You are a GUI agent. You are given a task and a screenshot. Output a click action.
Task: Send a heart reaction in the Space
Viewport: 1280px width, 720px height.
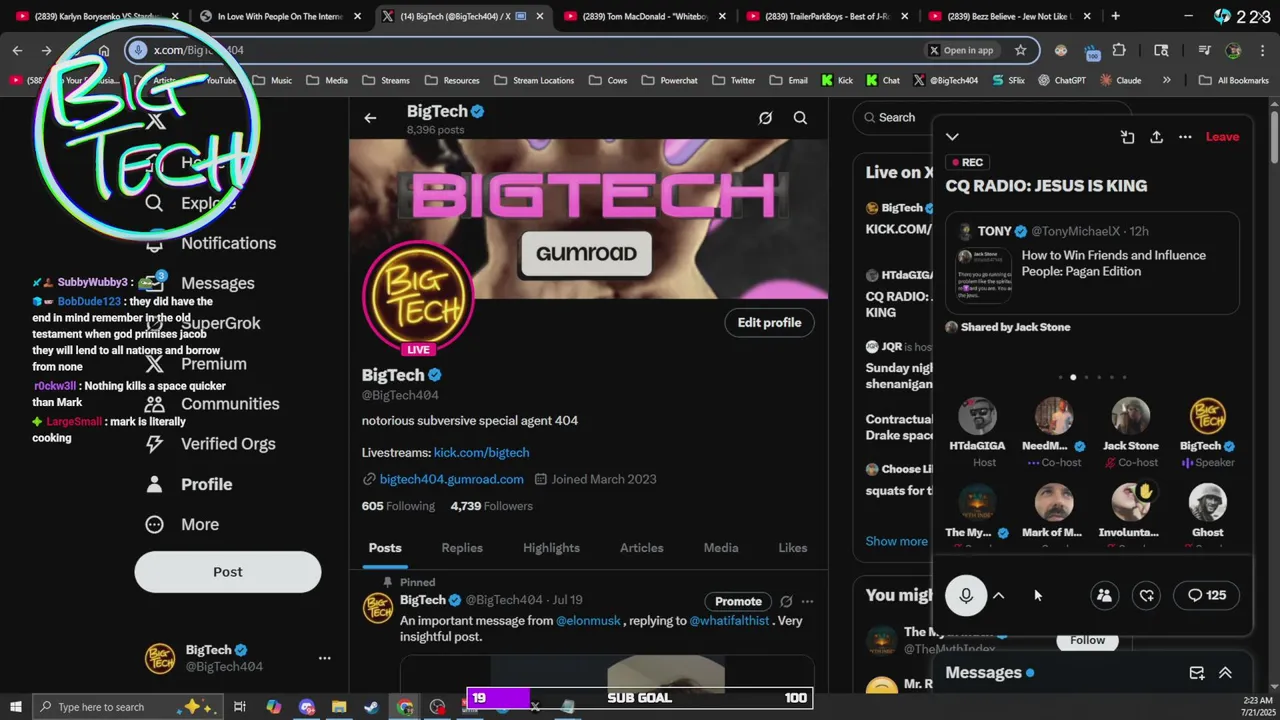coord(1147,595)
